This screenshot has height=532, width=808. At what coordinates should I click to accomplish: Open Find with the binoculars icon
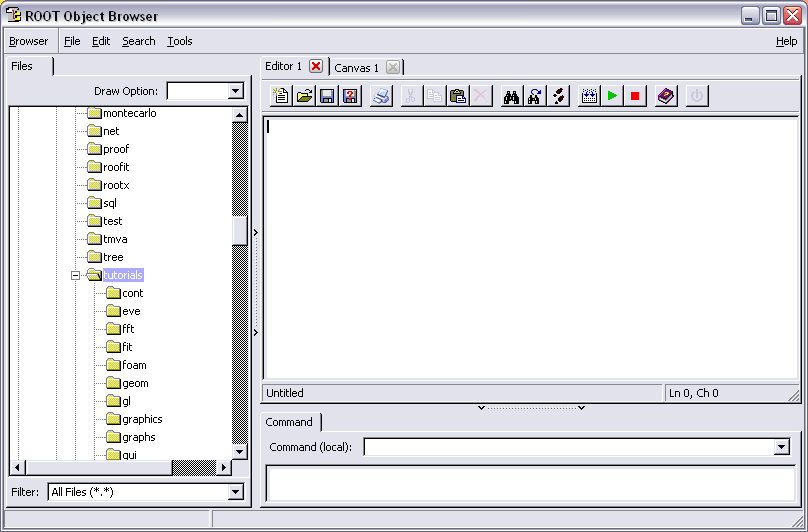[x=511, y=96]
